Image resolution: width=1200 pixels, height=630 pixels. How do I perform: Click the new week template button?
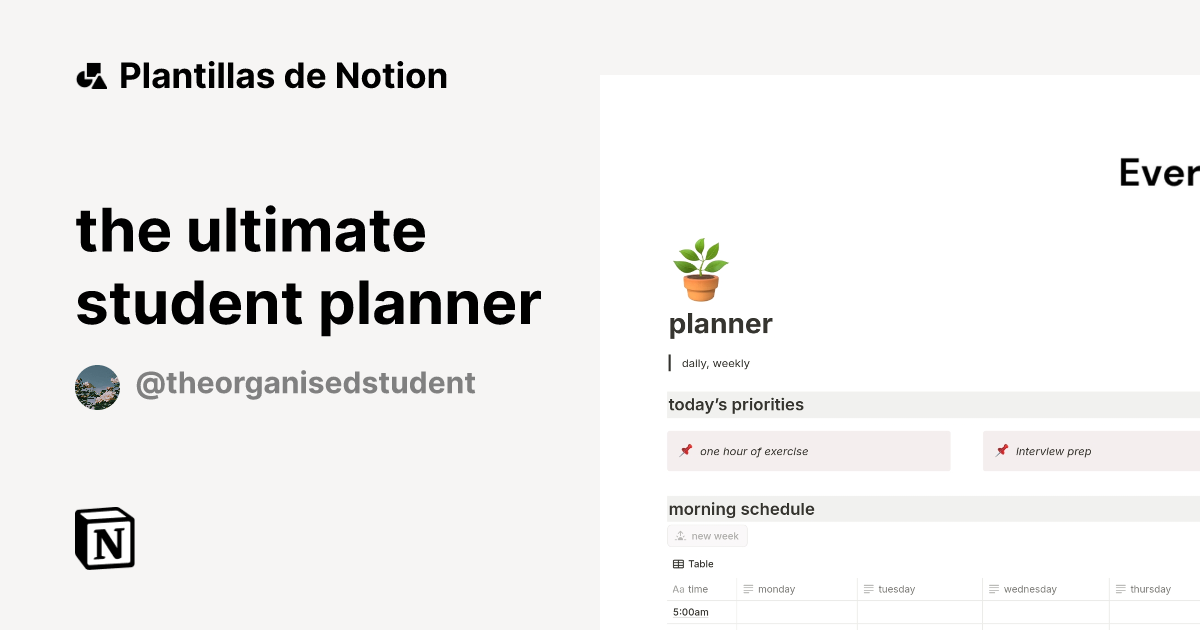pyautogui.click(x=707, y=535)
